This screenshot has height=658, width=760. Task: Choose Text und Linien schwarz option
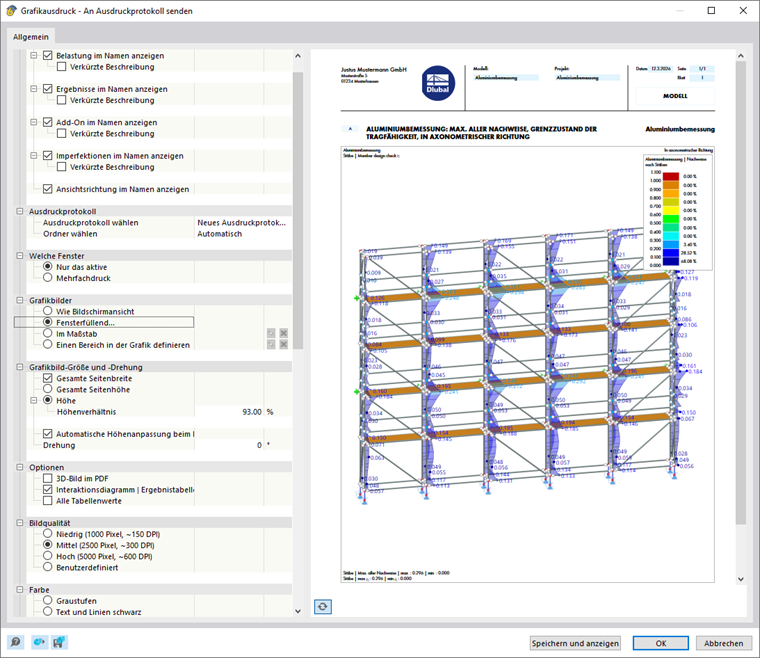pos(48,611)
